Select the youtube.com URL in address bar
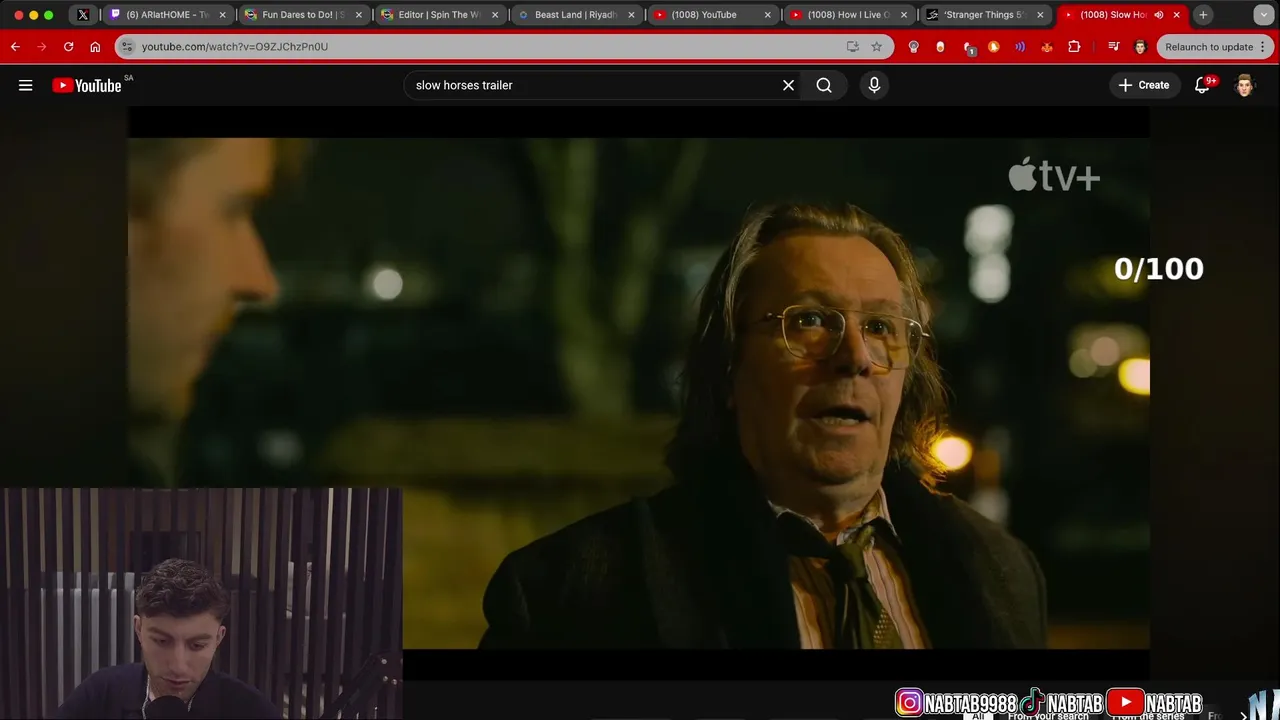 pos(235,47)
